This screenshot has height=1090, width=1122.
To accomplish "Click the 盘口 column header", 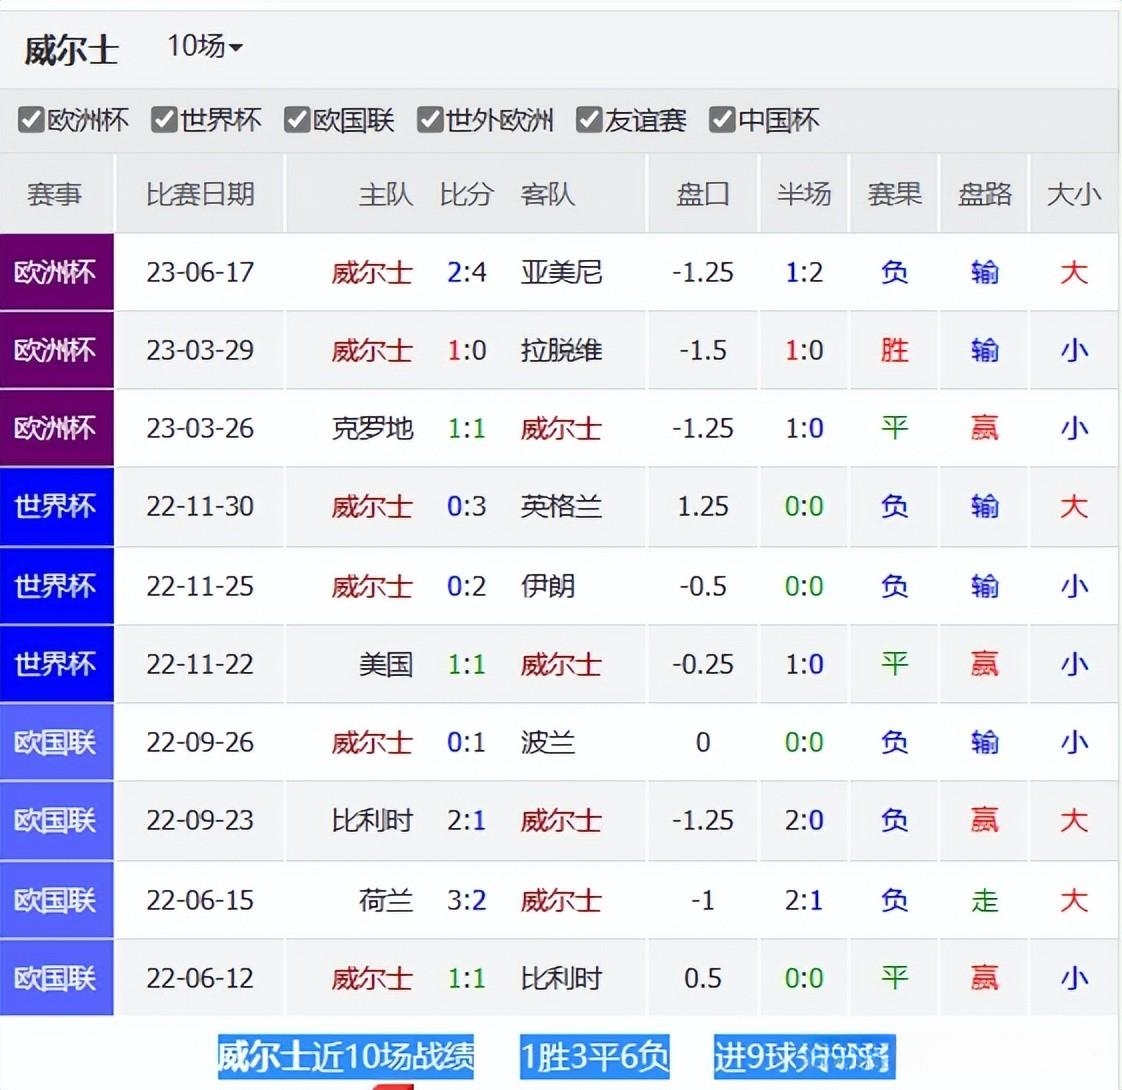I will click(x=703, y=194).
